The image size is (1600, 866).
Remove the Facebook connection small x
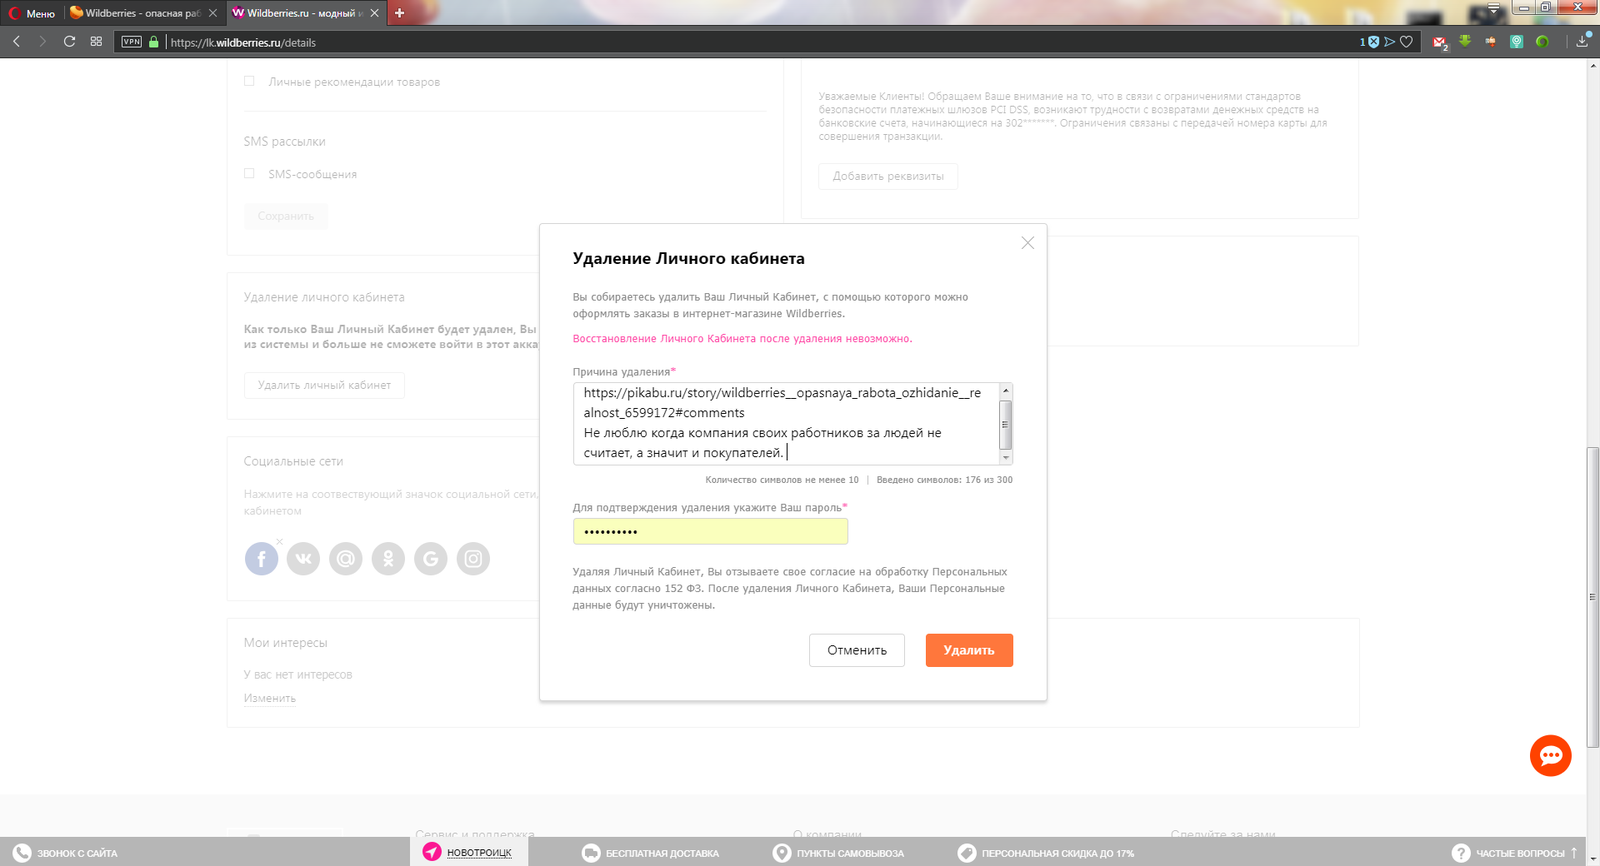tap(279, 542)
